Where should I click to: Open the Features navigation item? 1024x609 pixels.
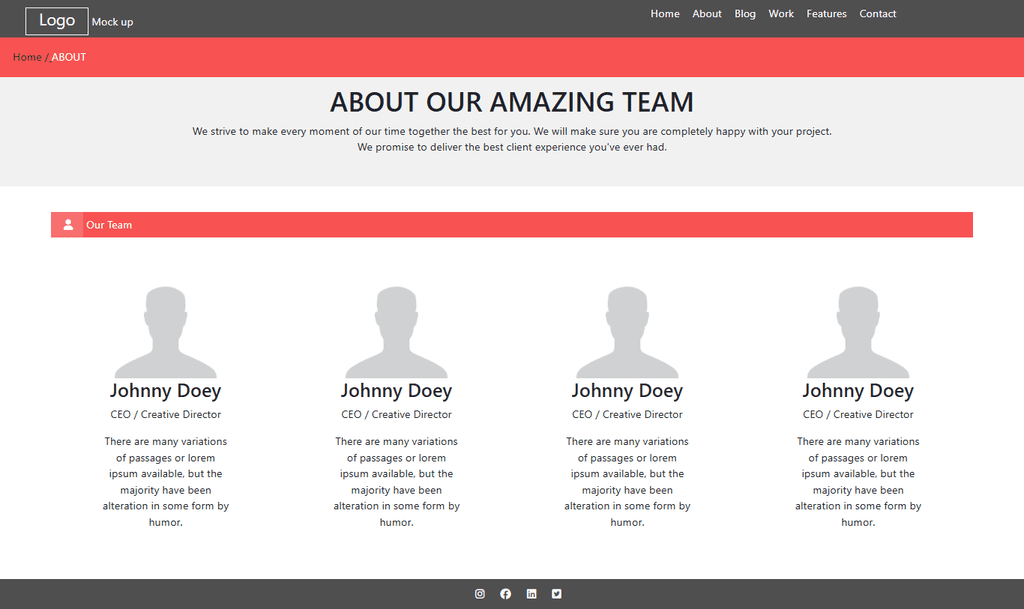point(826,14)
